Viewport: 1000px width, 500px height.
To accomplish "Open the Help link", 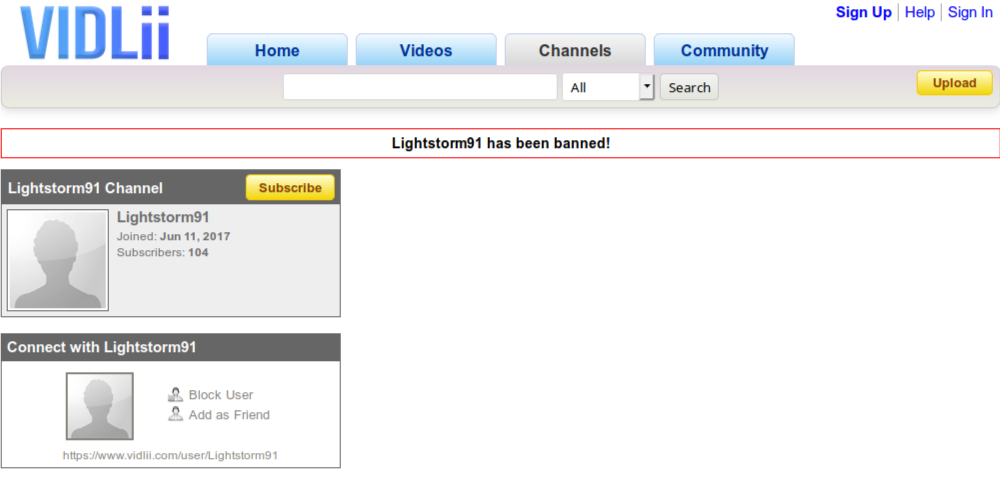I will [920, 12].
